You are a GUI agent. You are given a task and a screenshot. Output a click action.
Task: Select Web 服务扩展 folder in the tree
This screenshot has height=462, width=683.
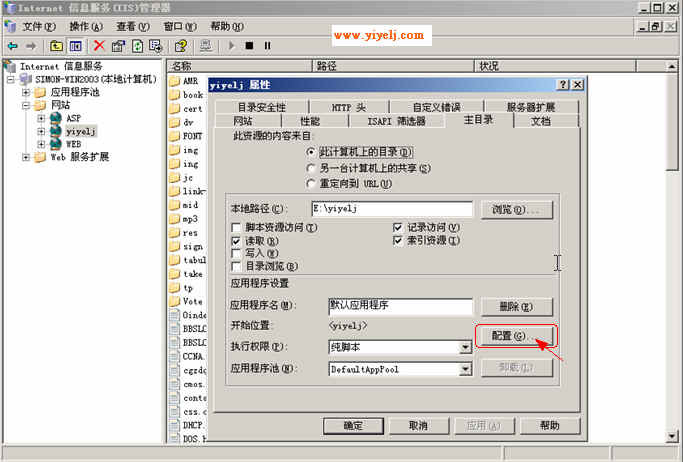79,157
